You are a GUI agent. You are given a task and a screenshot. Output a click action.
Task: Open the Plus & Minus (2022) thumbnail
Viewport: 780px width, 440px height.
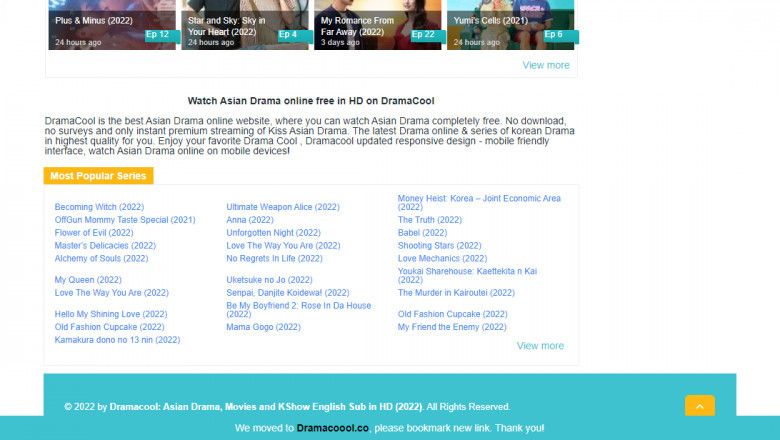[111, 24]
